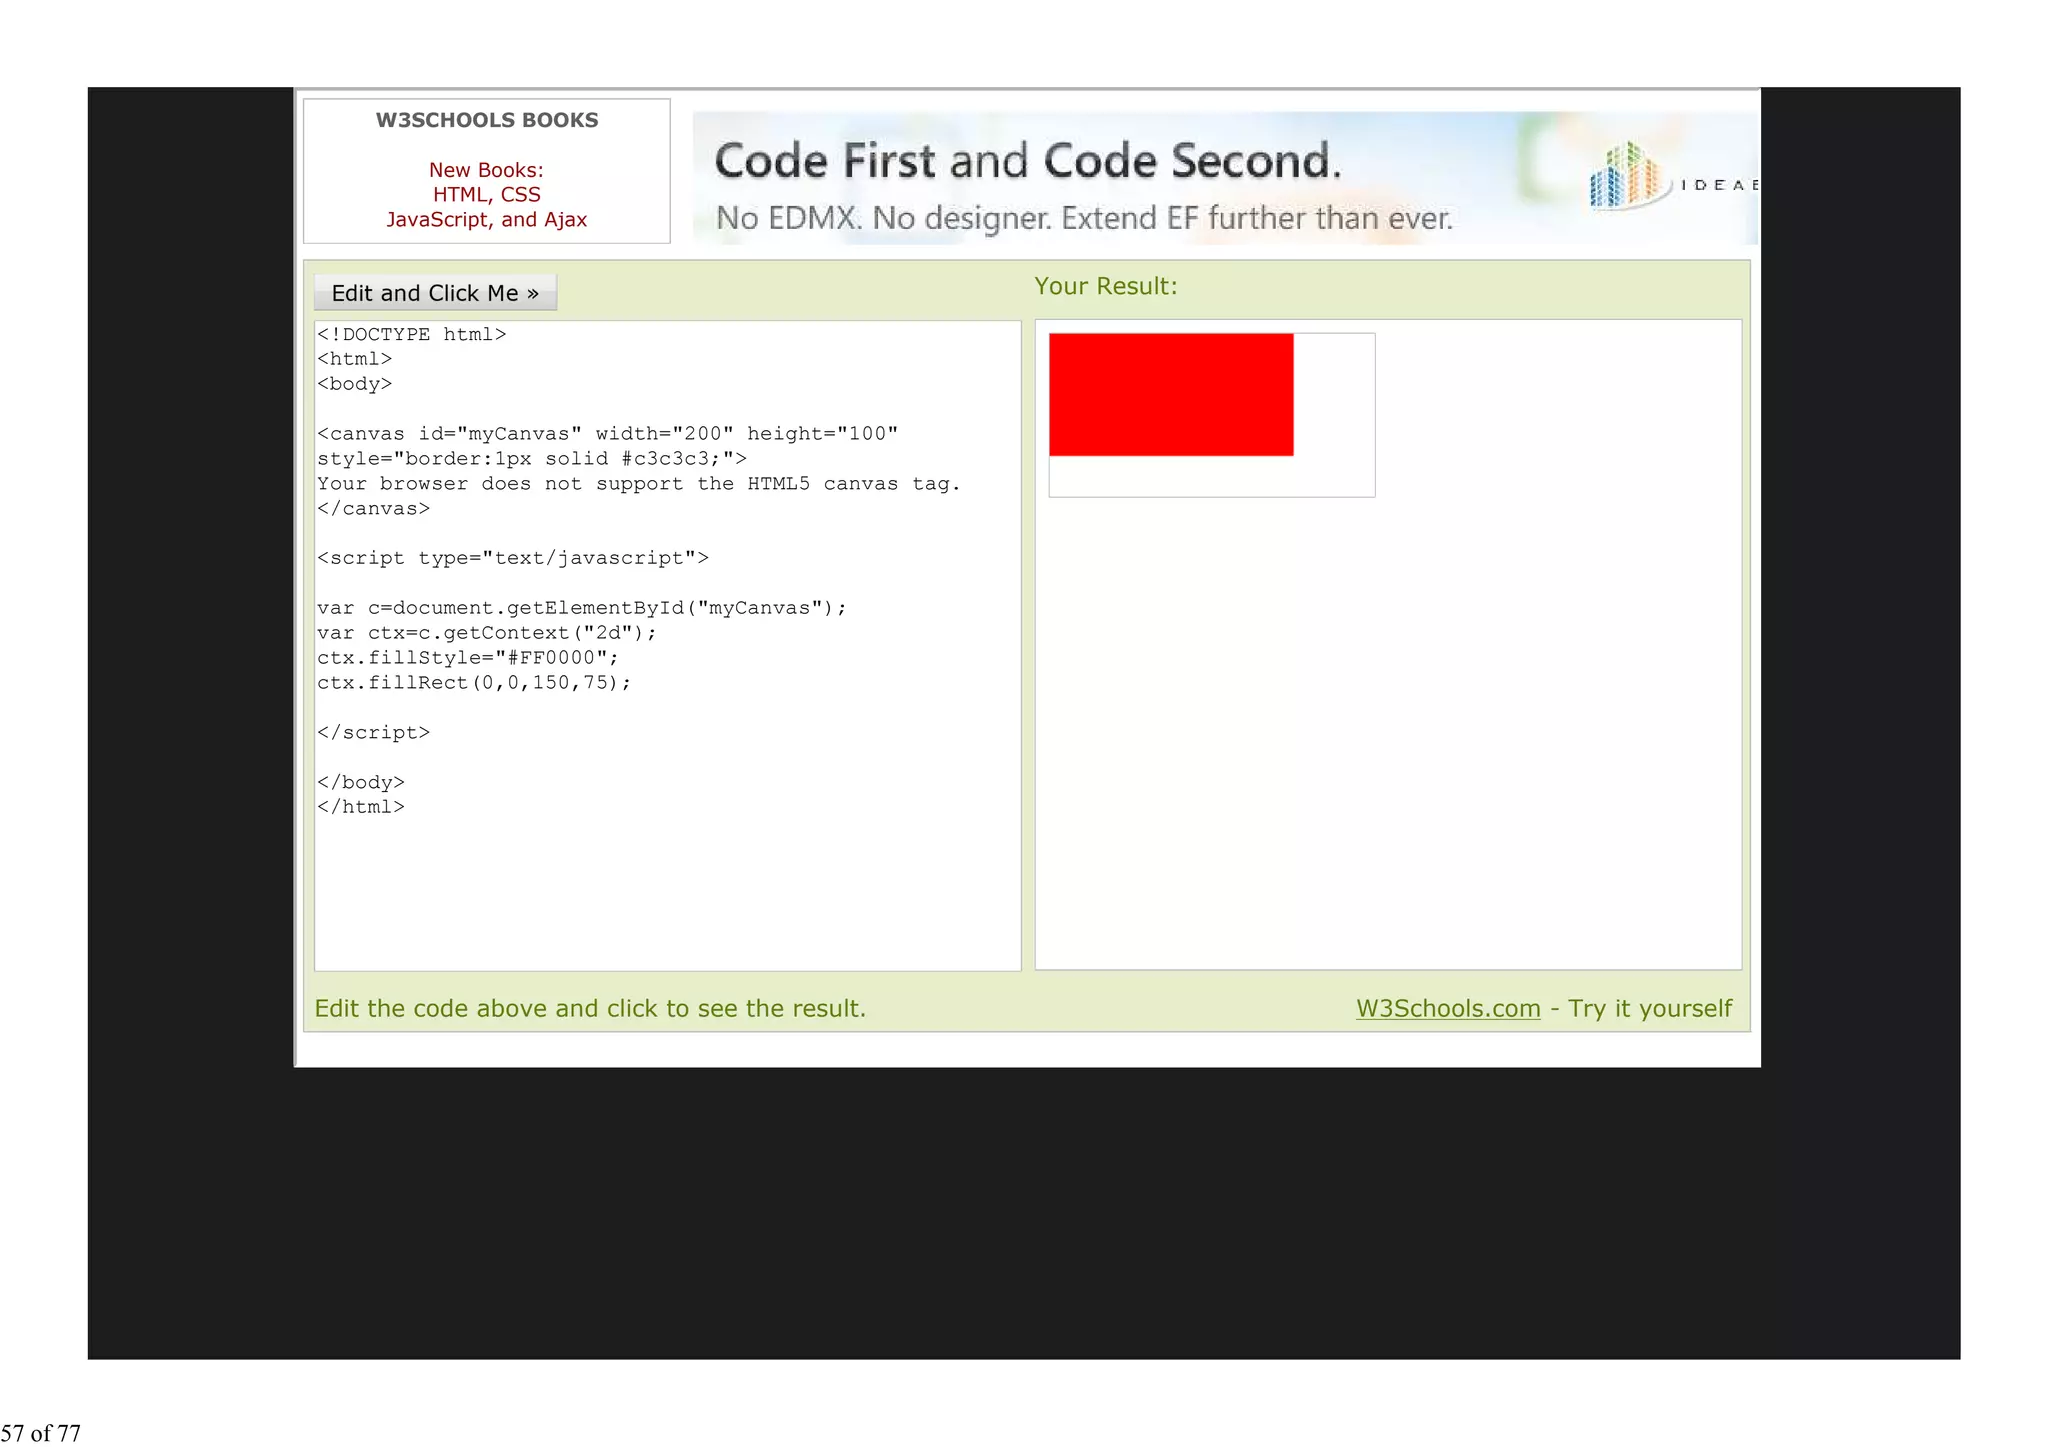The width and height of the screenshot is (2048, 1447).
Task: Click the canvas tag line in code
Action: pyautogui.click(x=607, y=434)
